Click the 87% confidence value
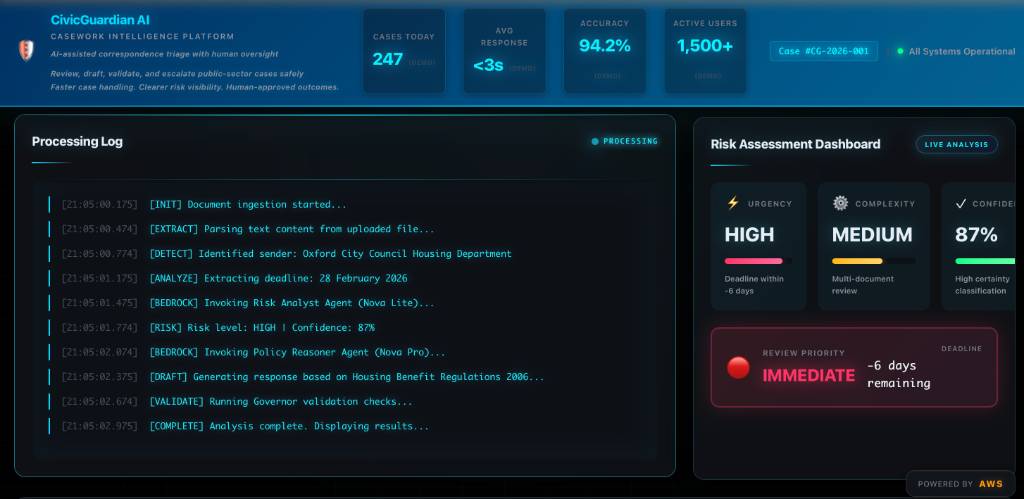1024x499 pixels. (x=976, y=234)
